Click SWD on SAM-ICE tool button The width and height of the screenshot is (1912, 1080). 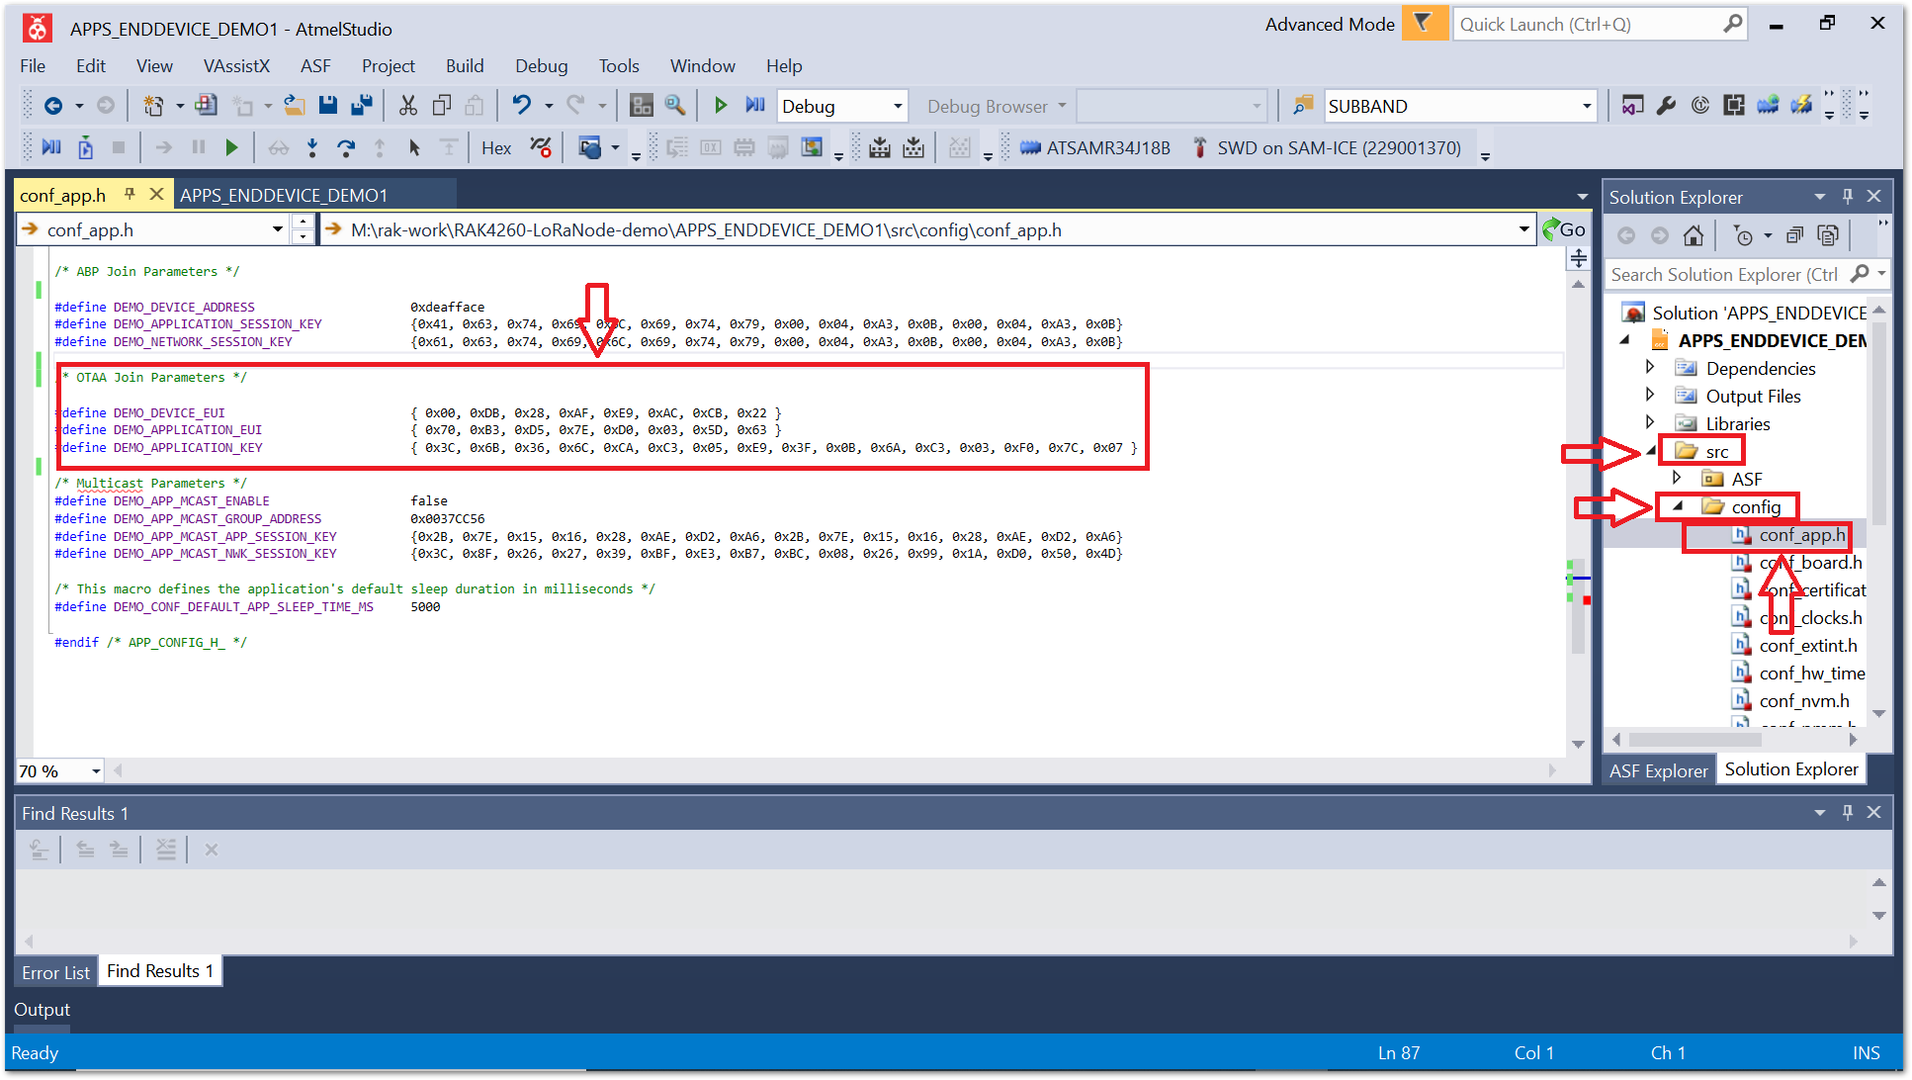1326,148
